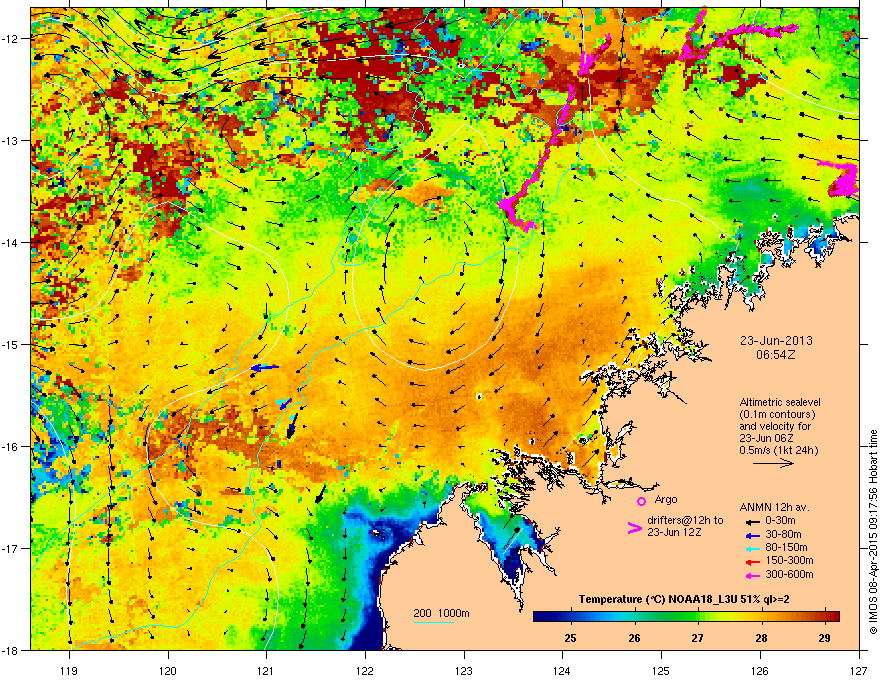This screenshot has height=680, width=880.
Task: Click the '300-600m' depth label
Action: point(789,575)
